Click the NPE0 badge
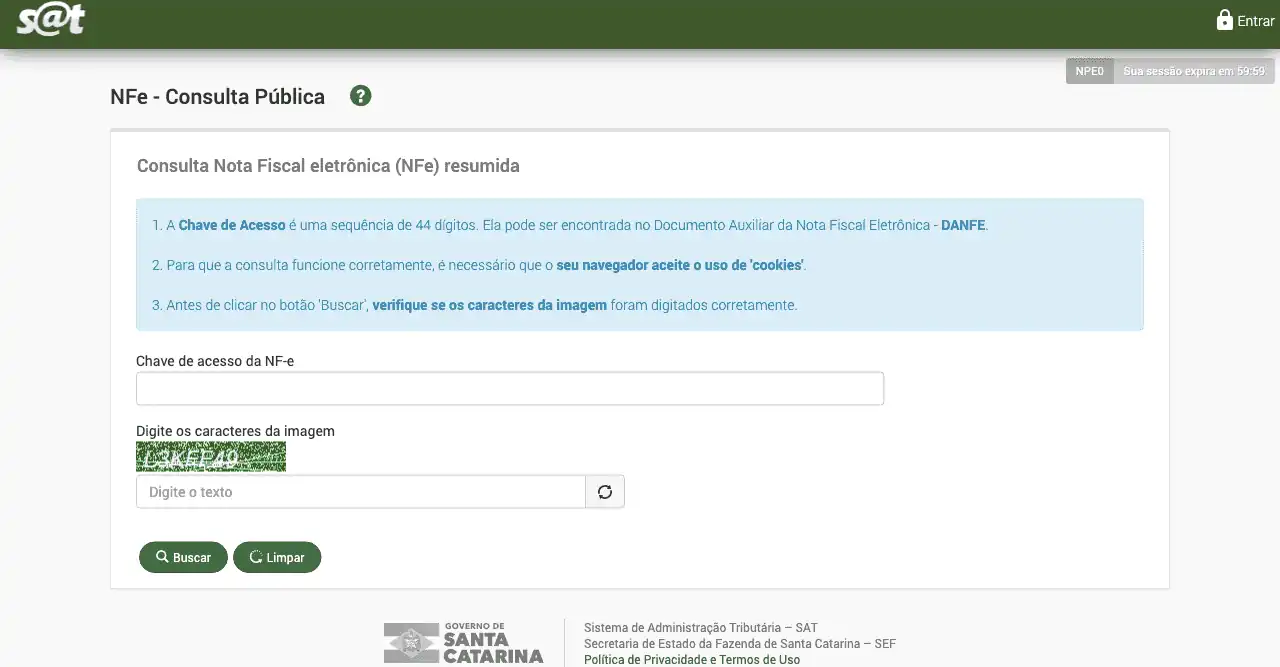The height and width of the screenshot is (667, 1280). click(x=1089, y=71)
